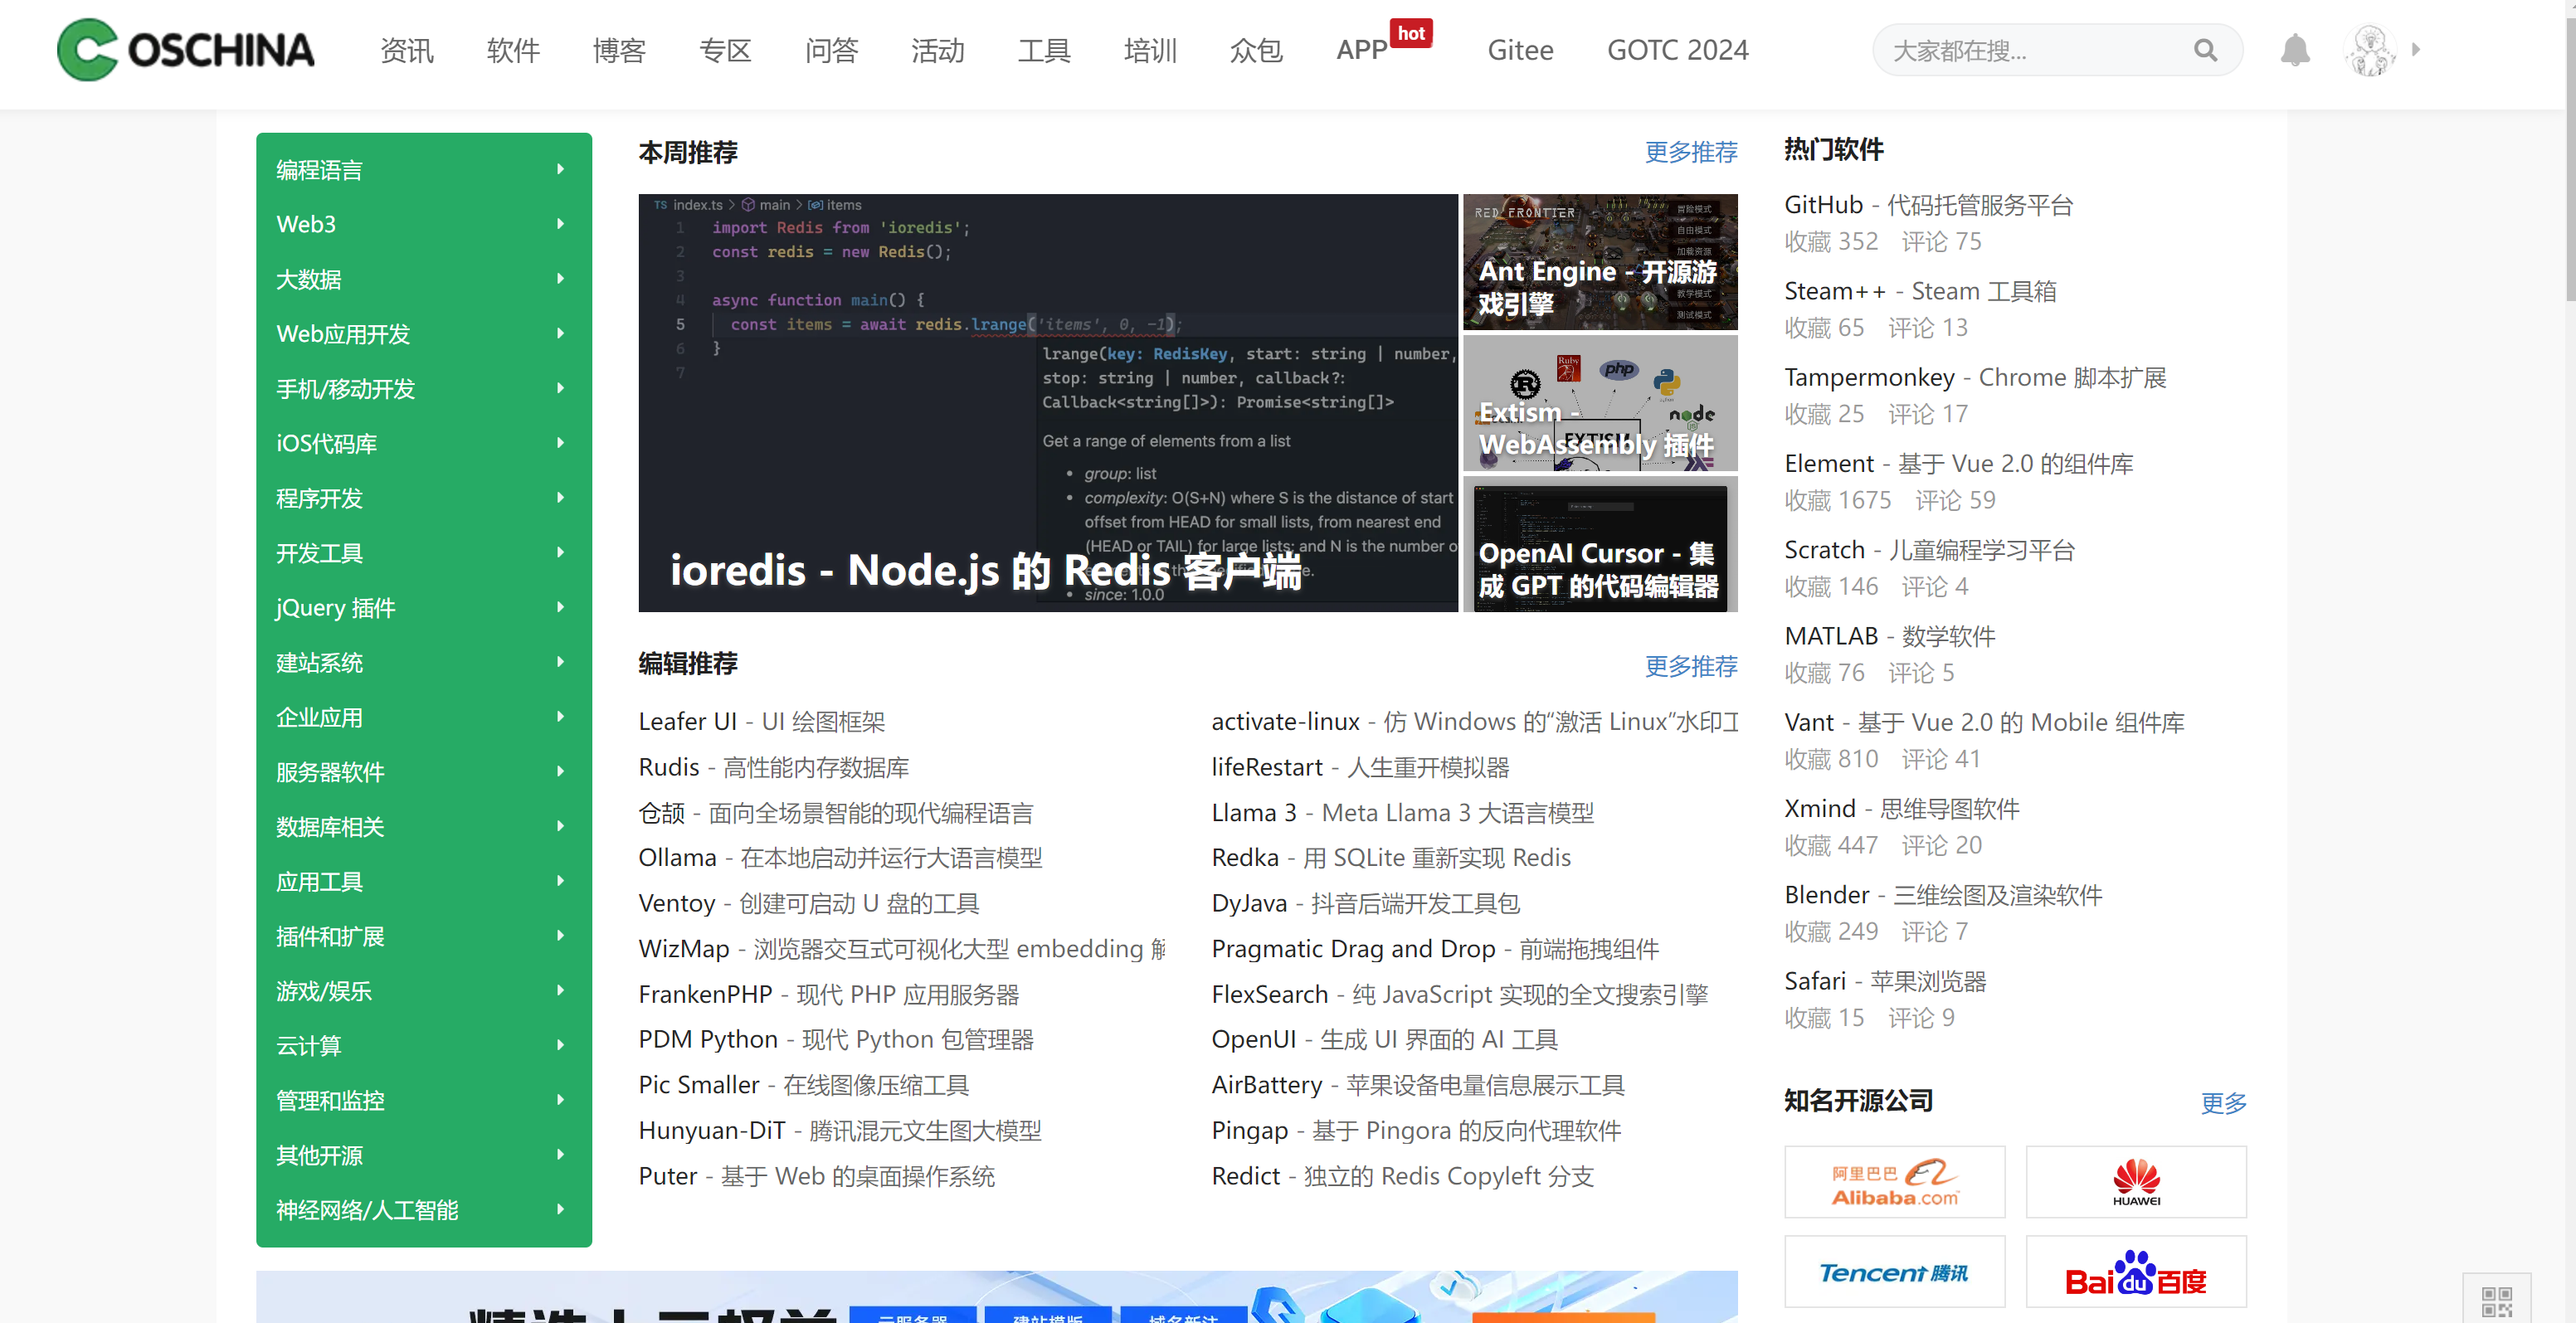This screenshot has height=1323, width=2576.
Task: Open the Baidu company logo
Action: click(2135, 1272)
